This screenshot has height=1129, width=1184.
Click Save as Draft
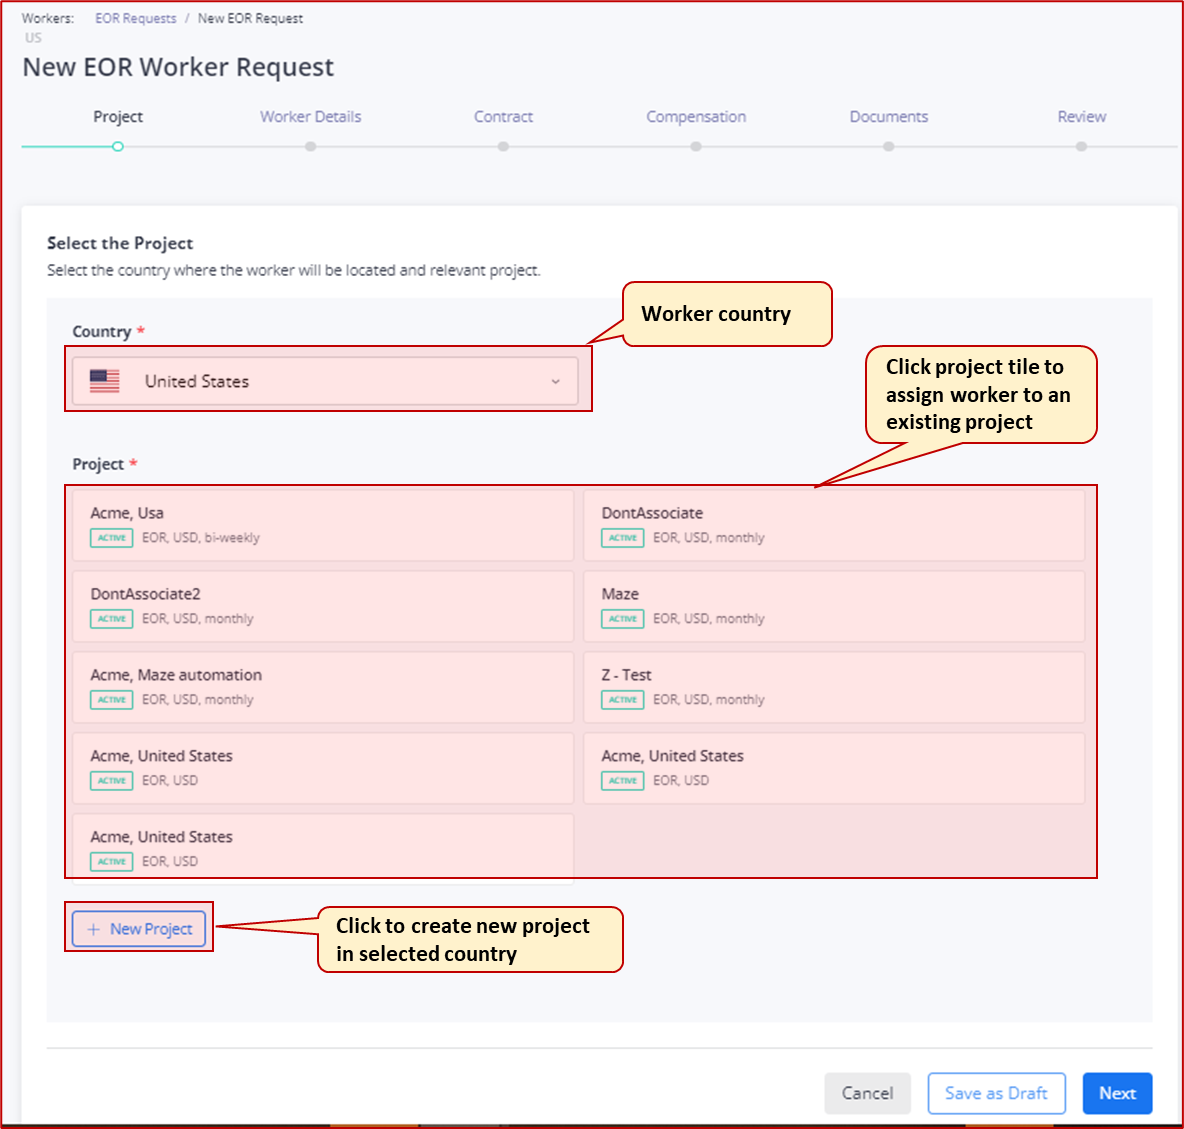[x=996, y=1093]
